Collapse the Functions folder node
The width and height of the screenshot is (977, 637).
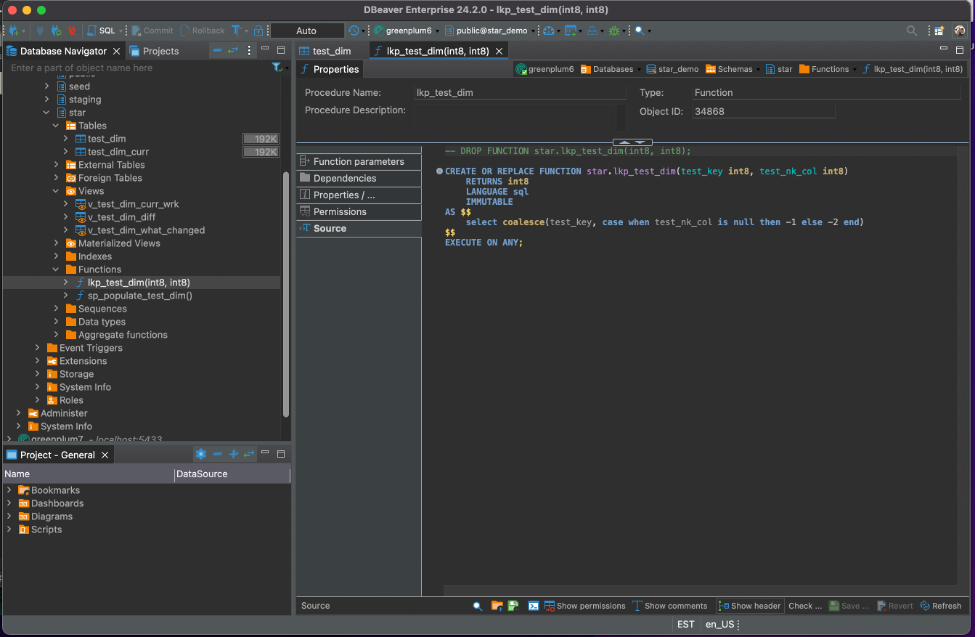56,270
